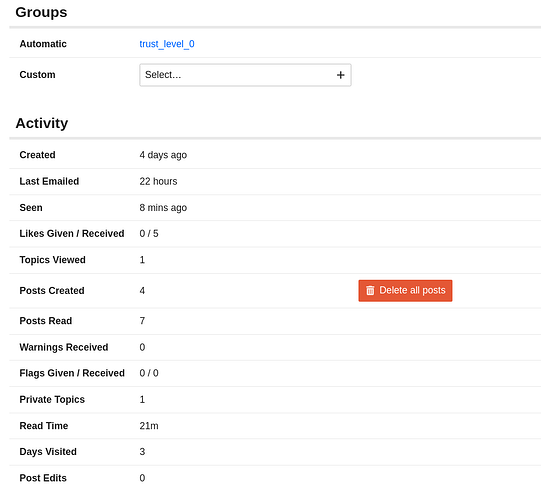Viewport: 541px width, 499px height.
Task: Click the Seen value '8 mins ago'
Action: (163, 208)
